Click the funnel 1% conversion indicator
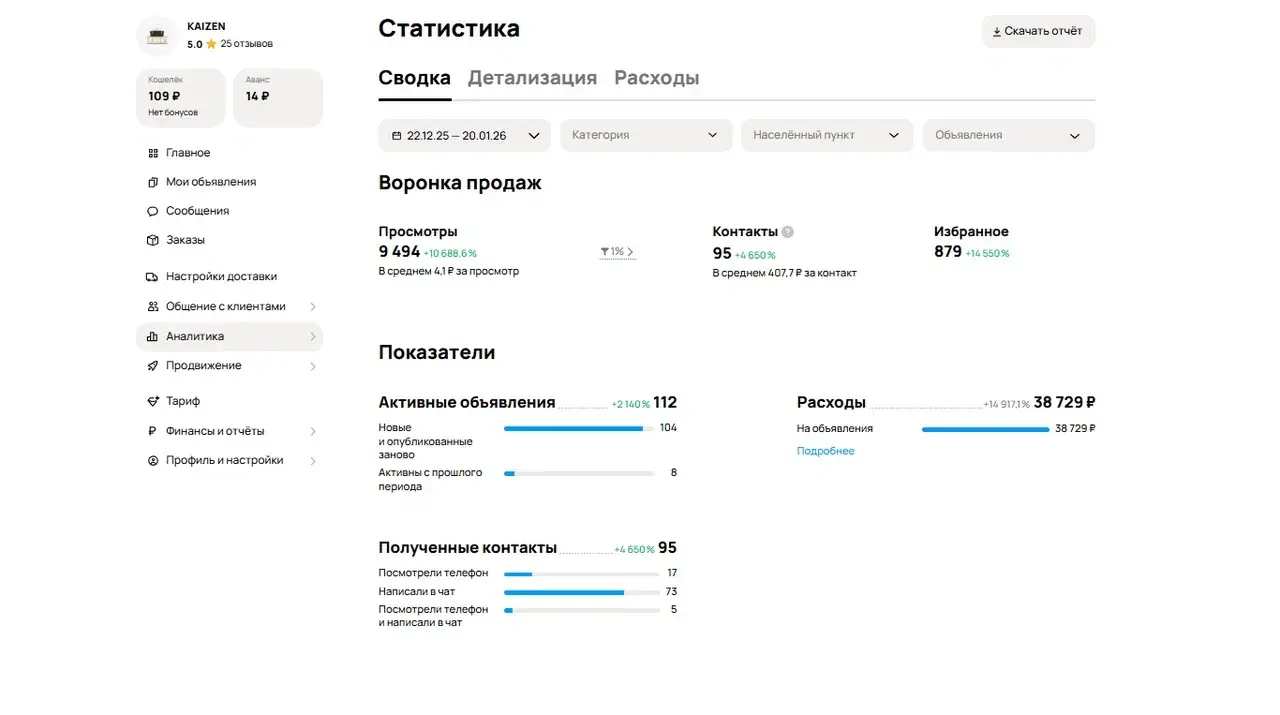The width and height of the screenshot is (1280, 715). tap(617, 252)
